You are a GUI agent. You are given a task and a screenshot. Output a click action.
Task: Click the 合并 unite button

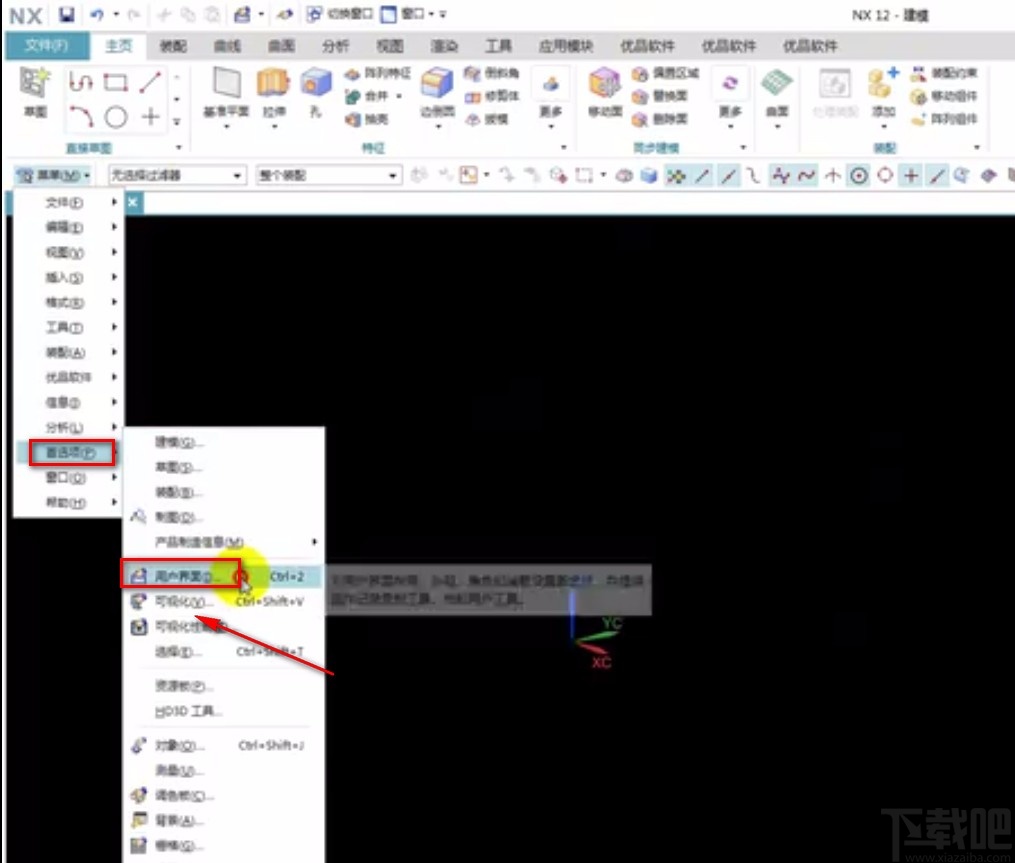[x=368, y=96]
